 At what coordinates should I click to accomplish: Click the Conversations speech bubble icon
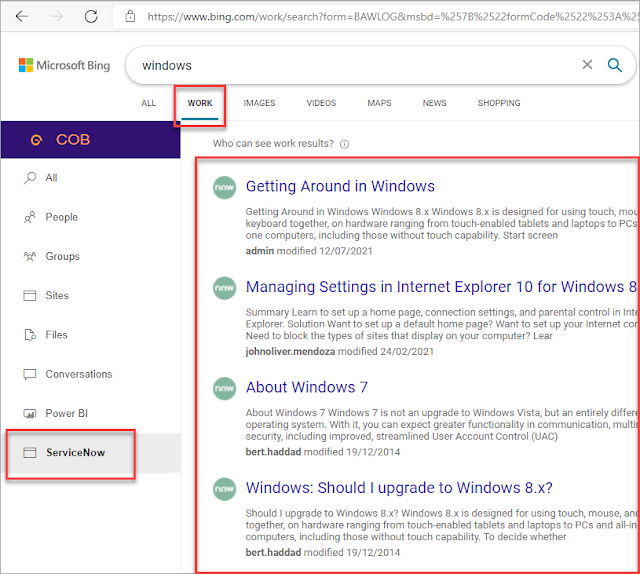pos(30,374)
